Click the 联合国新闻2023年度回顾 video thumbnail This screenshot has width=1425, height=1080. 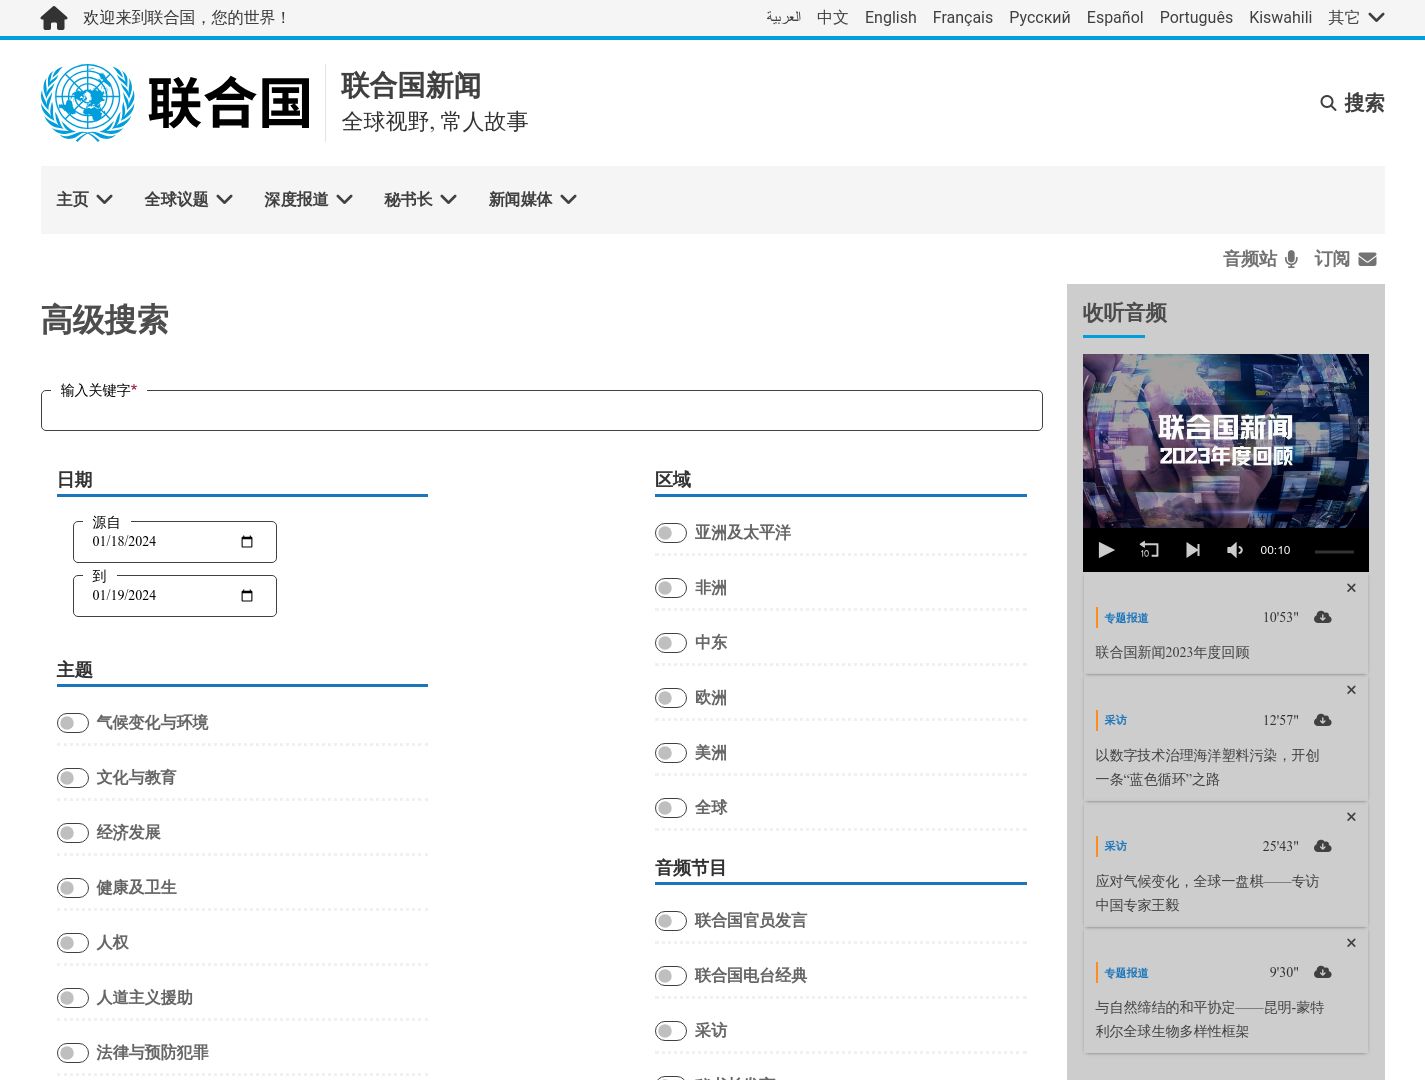click(x=1226, y=441)
